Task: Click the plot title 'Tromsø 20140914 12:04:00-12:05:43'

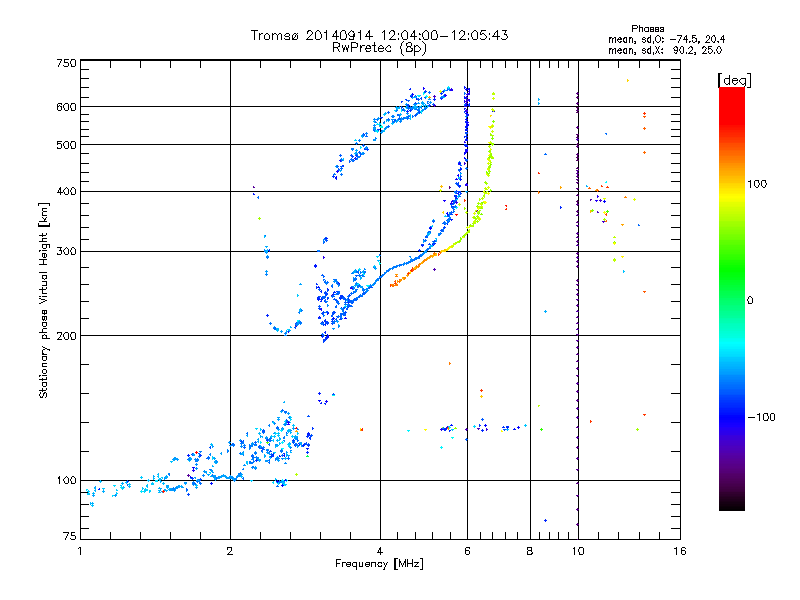Action: [379, 35]
